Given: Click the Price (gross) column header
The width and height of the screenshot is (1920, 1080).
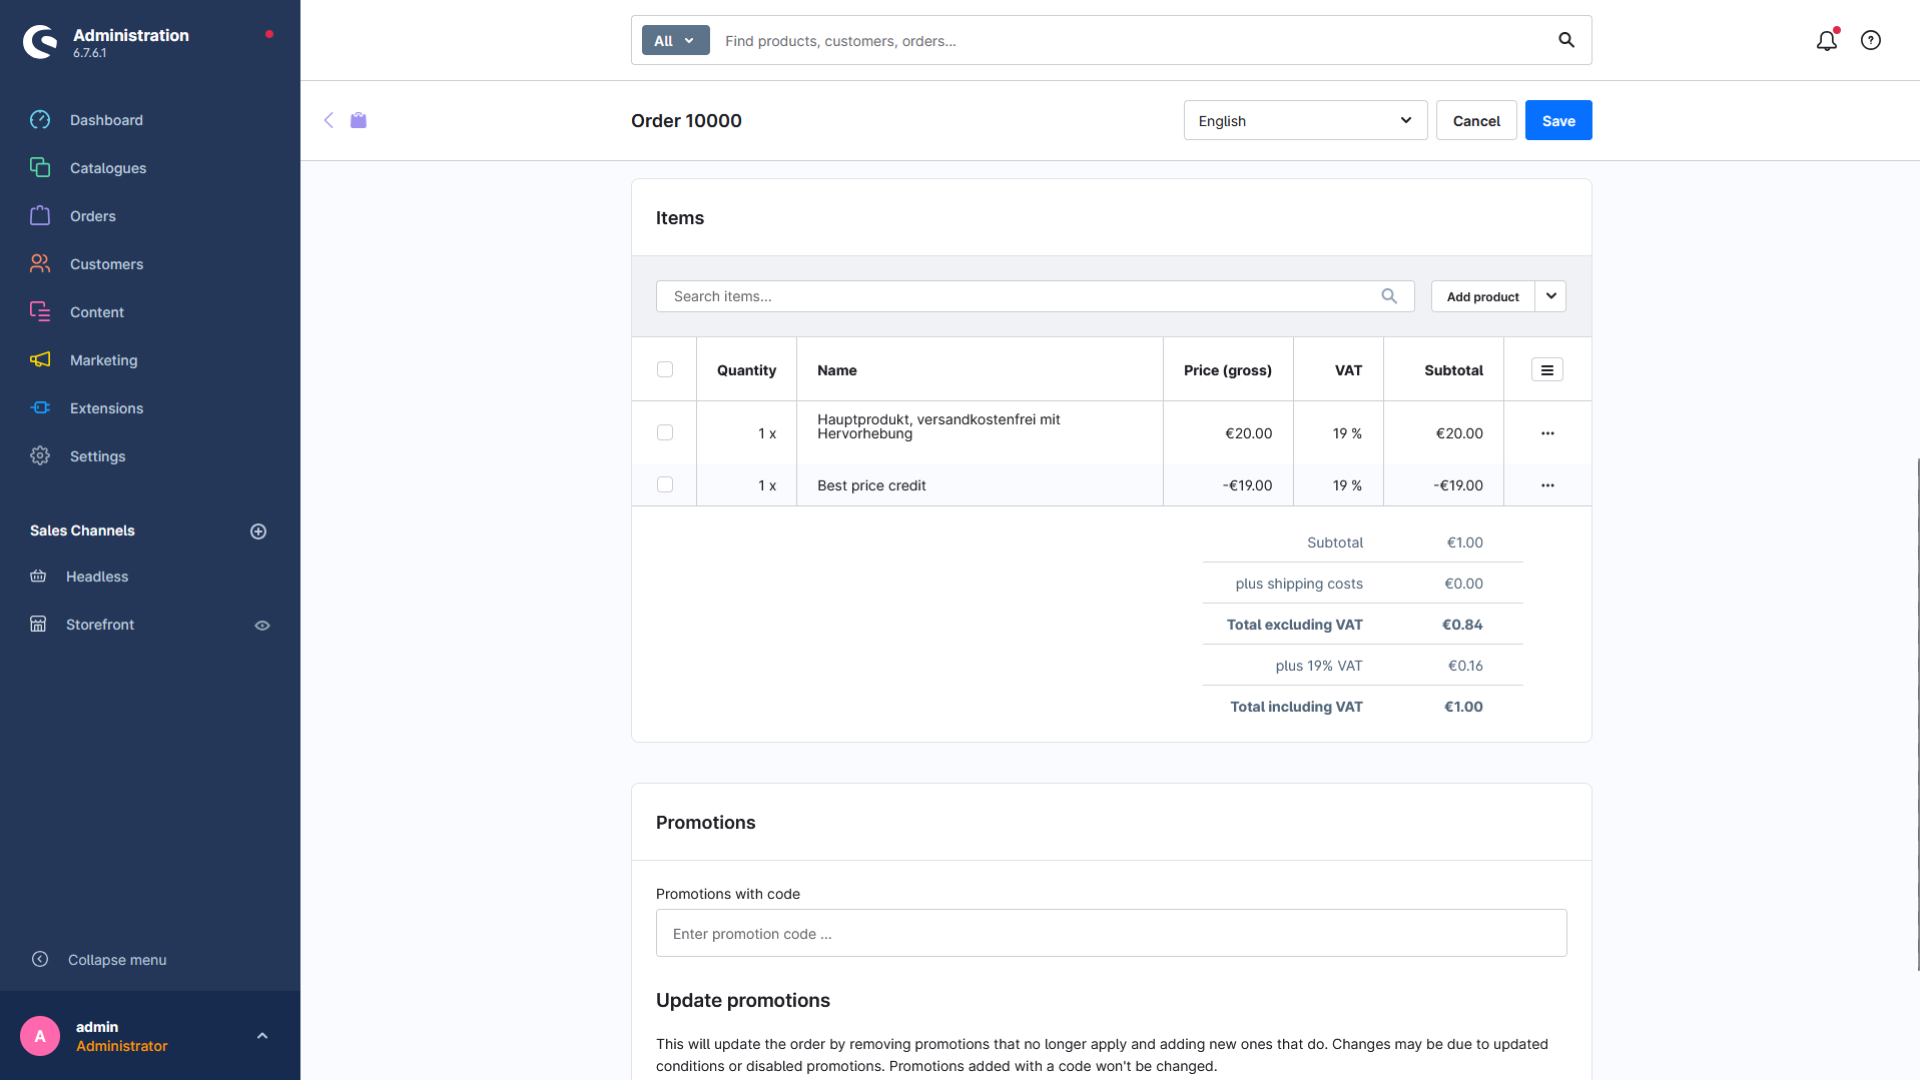Looking at the screenshot, I should (x=1228, y=370).
